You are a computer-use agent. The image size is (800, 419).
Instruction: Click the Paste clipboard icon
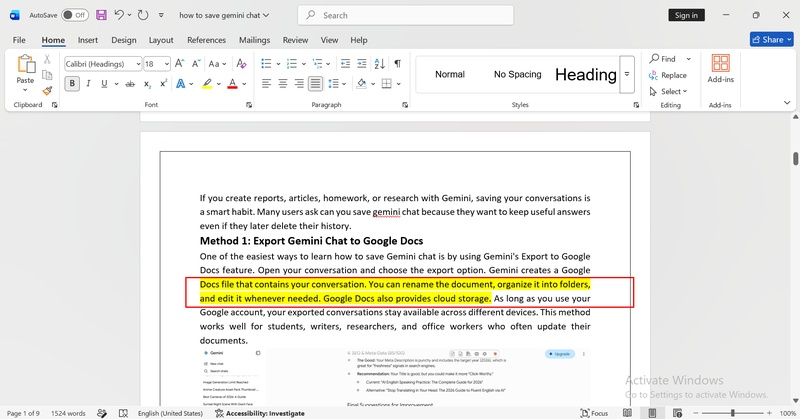(x=26, y=64)
